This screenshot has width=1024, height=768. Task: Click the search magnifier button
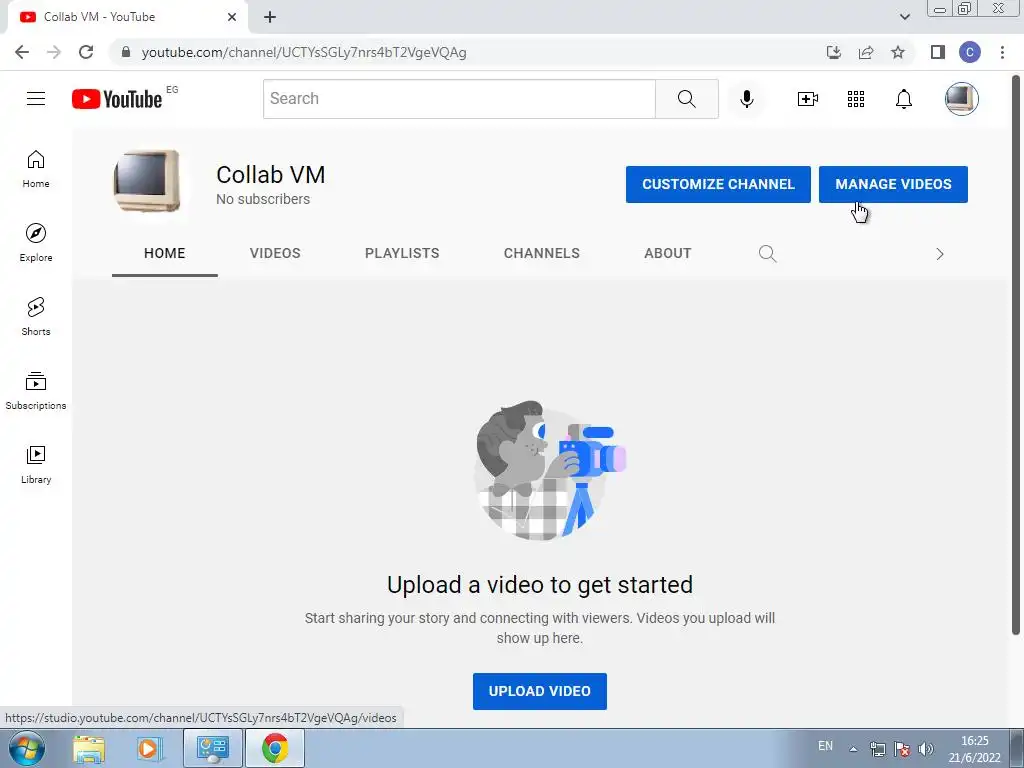(686, 99)
